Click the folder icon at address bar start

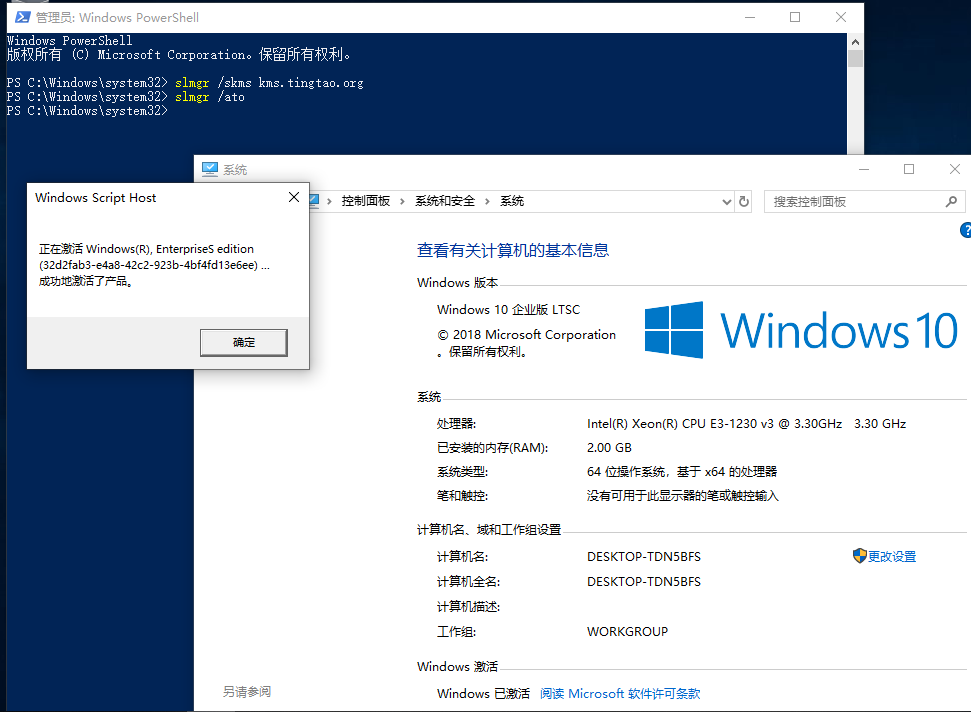pyautogui.click(x=314, y=201)
